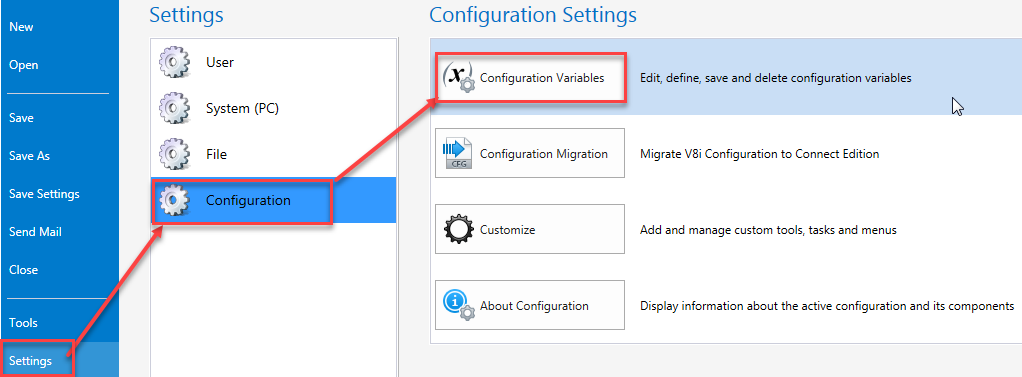The width and height of the screenshot is (1022, 377).
Task: Open the Tools backstage entry
Action: 23,323
